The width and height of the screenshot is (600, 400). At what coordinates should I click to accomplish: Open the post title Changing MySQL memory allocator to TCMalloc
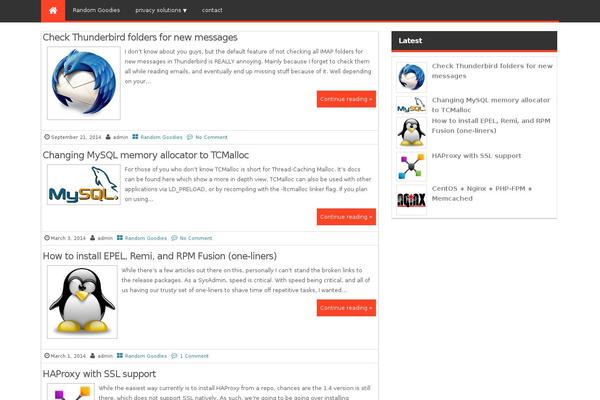pyautogui.click(x=146, y=155)
